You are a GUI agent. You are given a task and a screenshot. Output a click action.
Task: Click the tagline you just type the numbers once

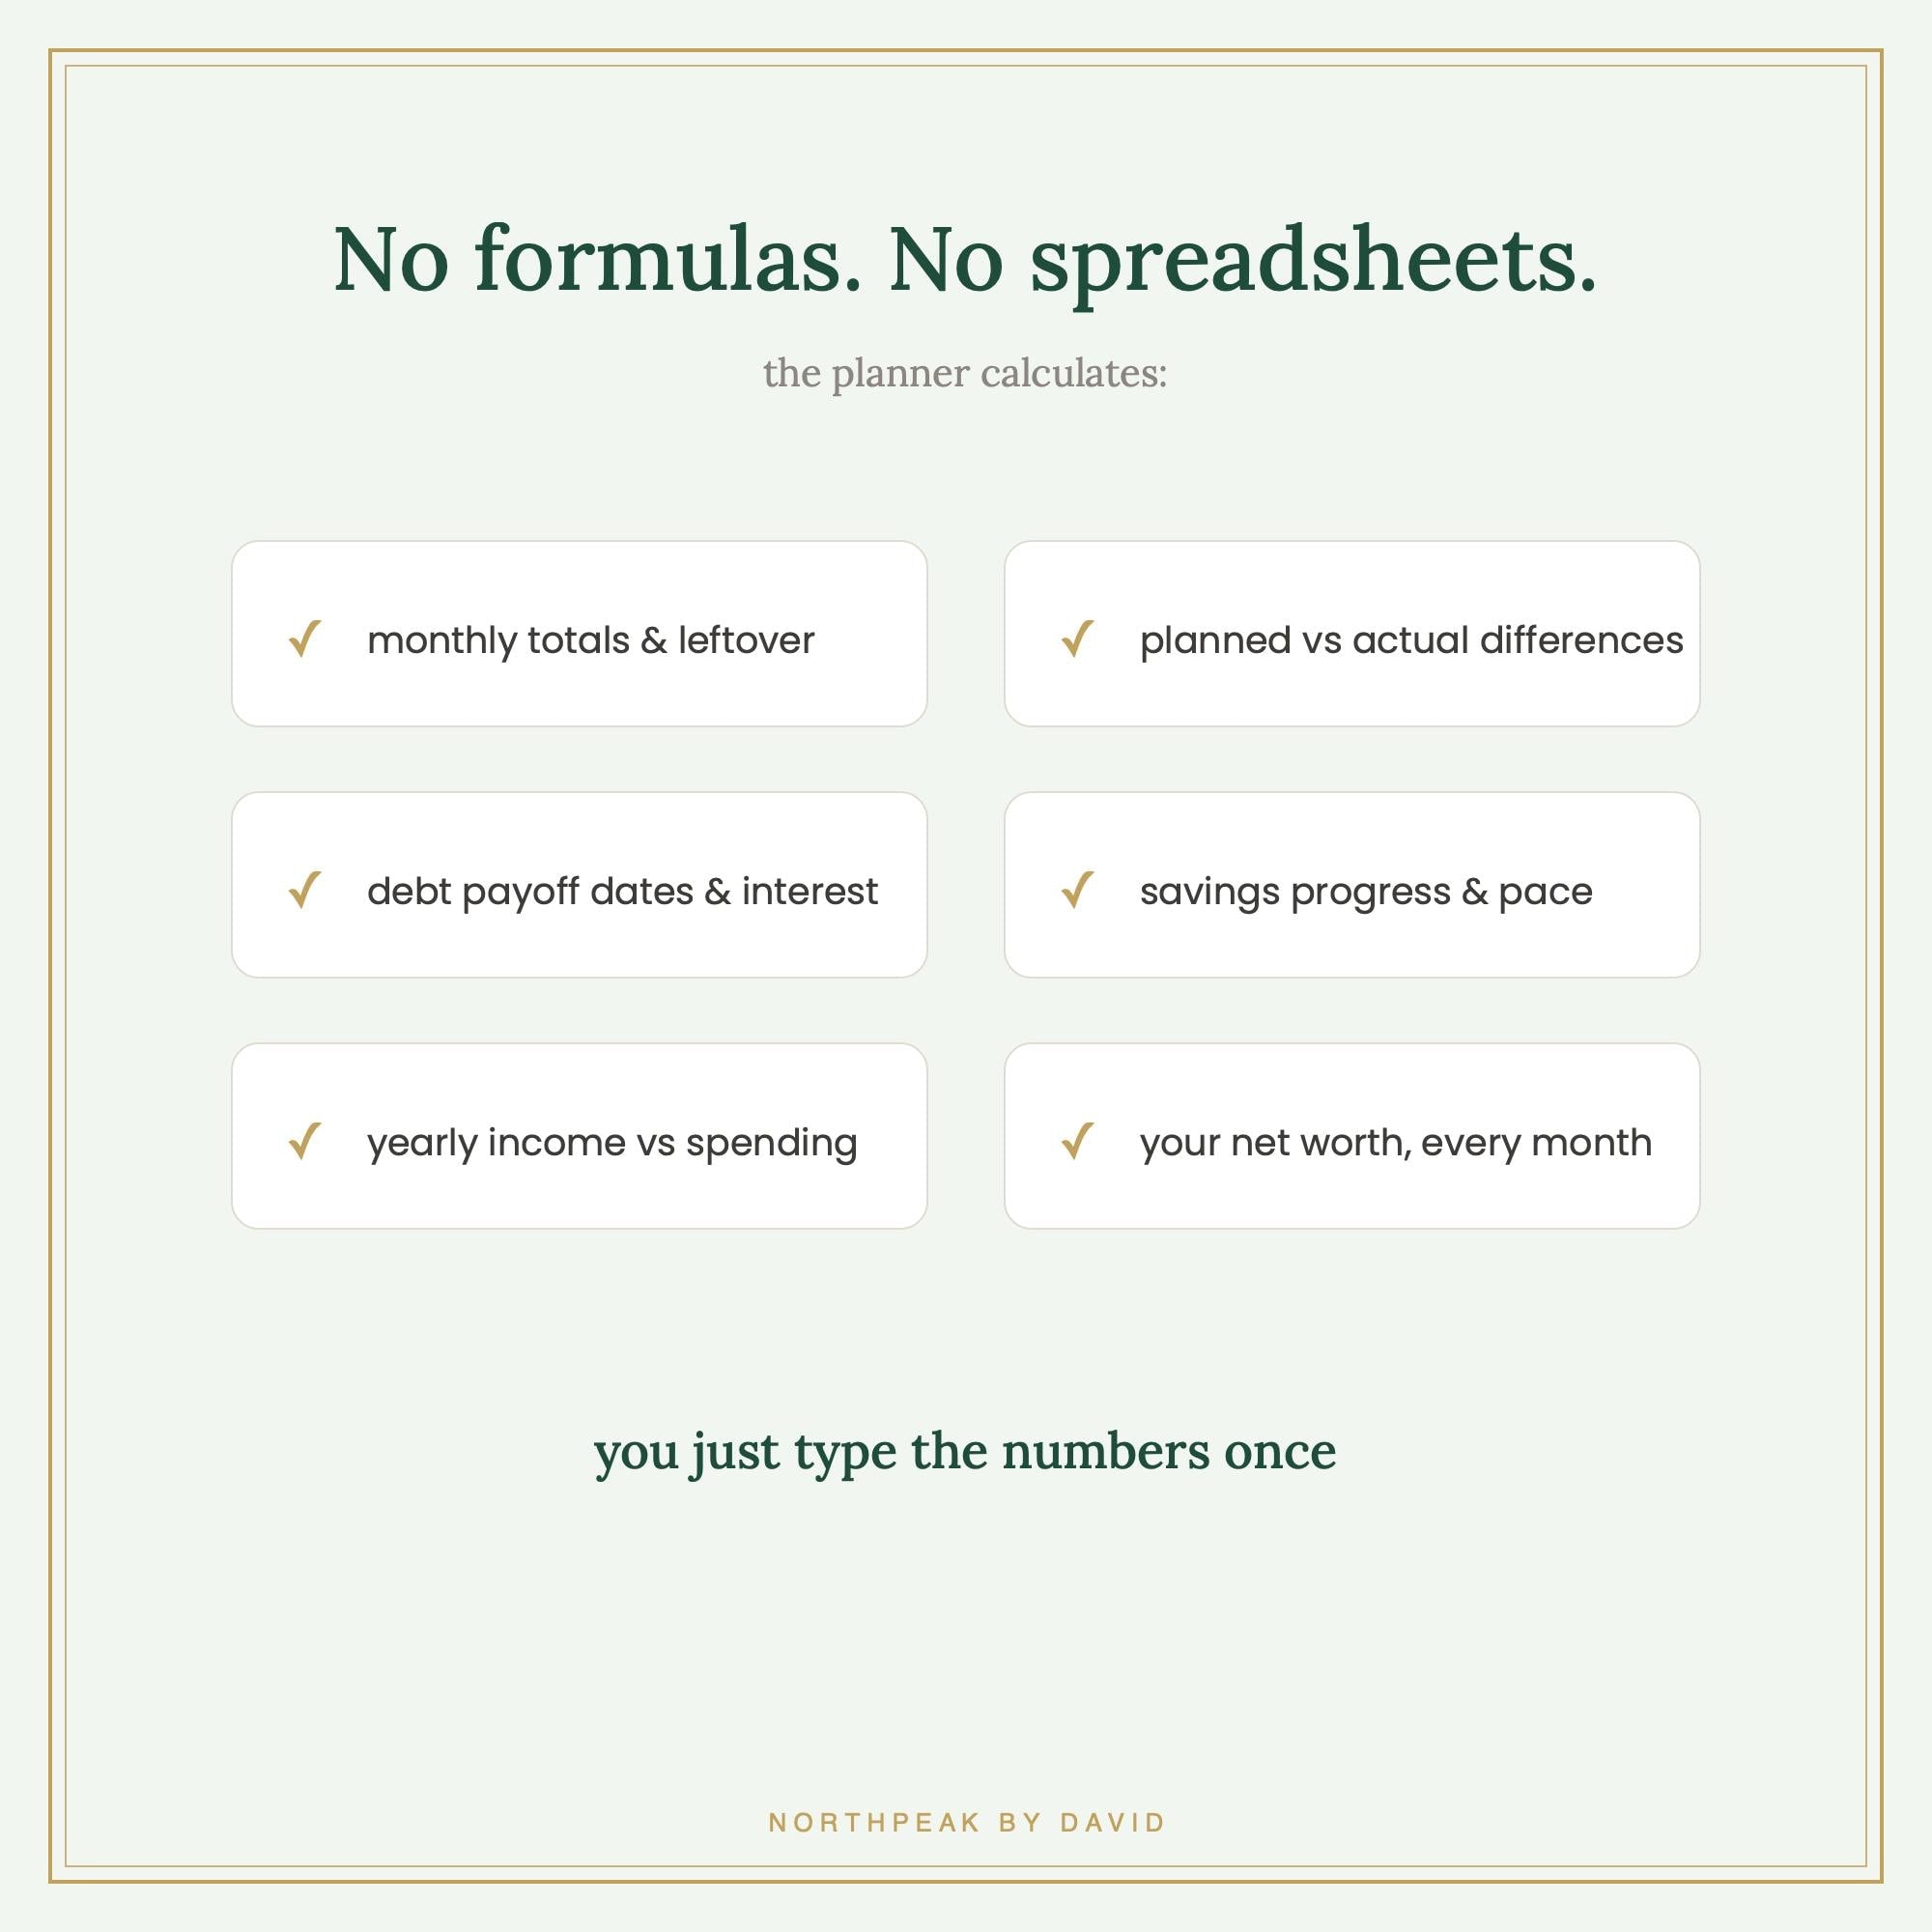tap(965, 1453)
